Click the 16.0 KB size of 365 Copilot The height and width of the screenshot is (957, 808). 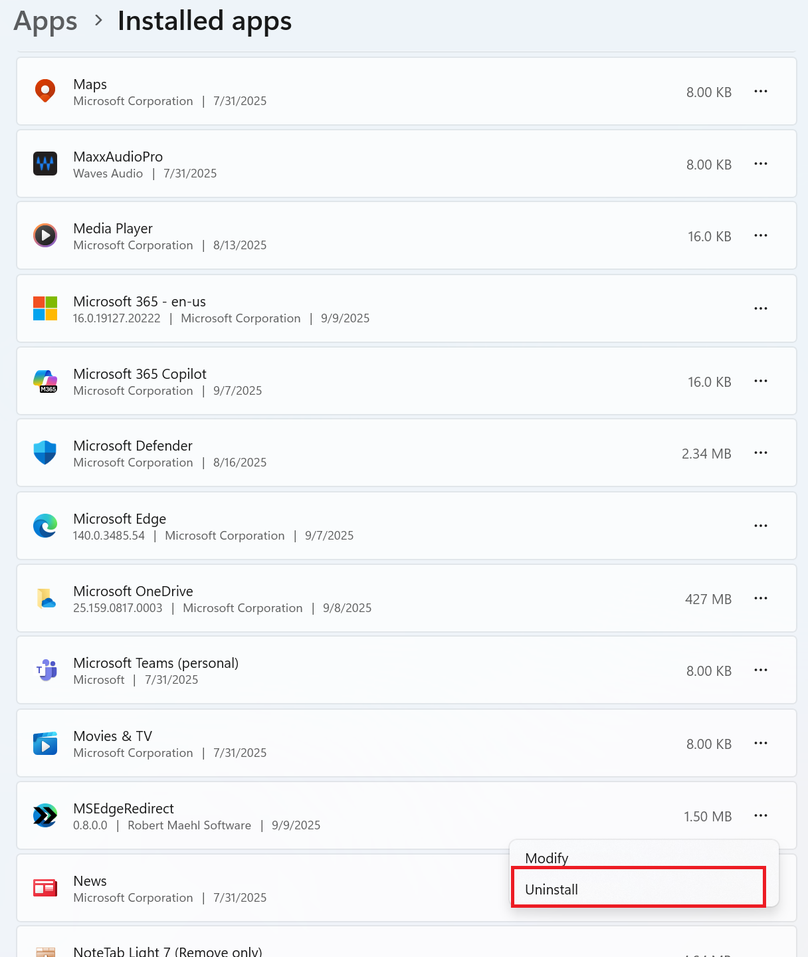pos(709,381)
